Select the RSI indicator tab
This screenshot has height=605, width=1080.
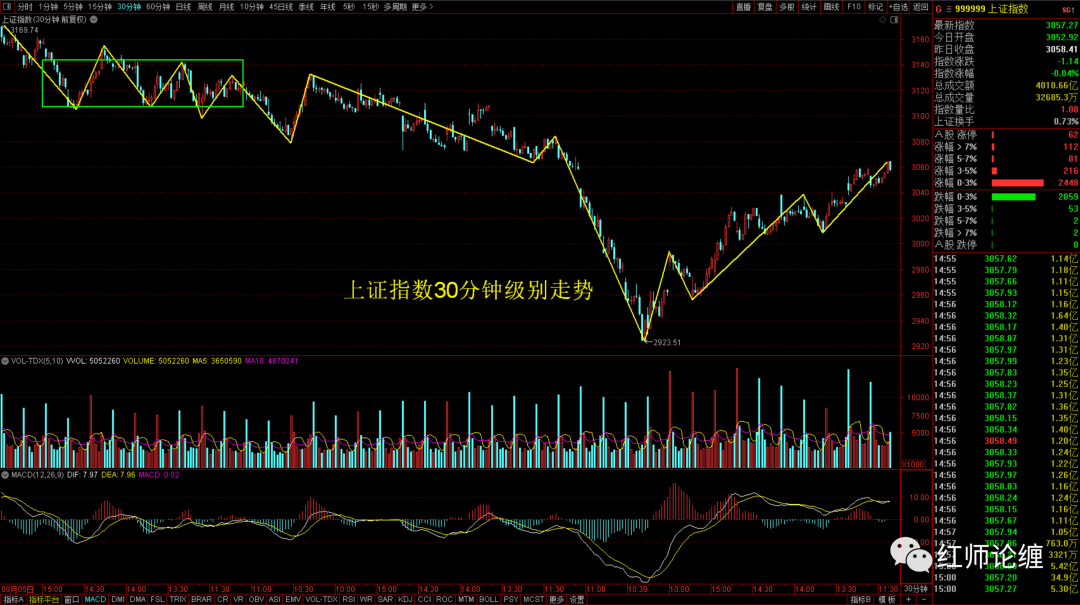point(349,599)
